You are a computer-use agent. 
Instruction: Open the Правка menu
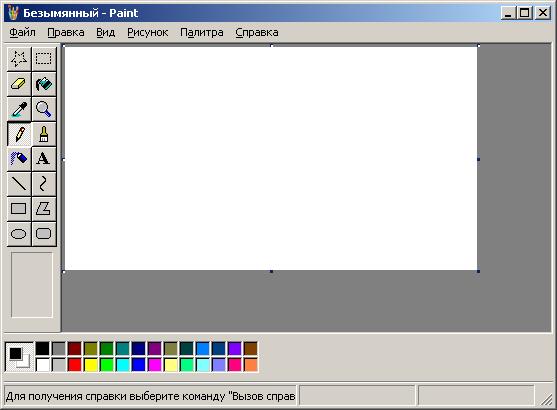tap(66, 32)
